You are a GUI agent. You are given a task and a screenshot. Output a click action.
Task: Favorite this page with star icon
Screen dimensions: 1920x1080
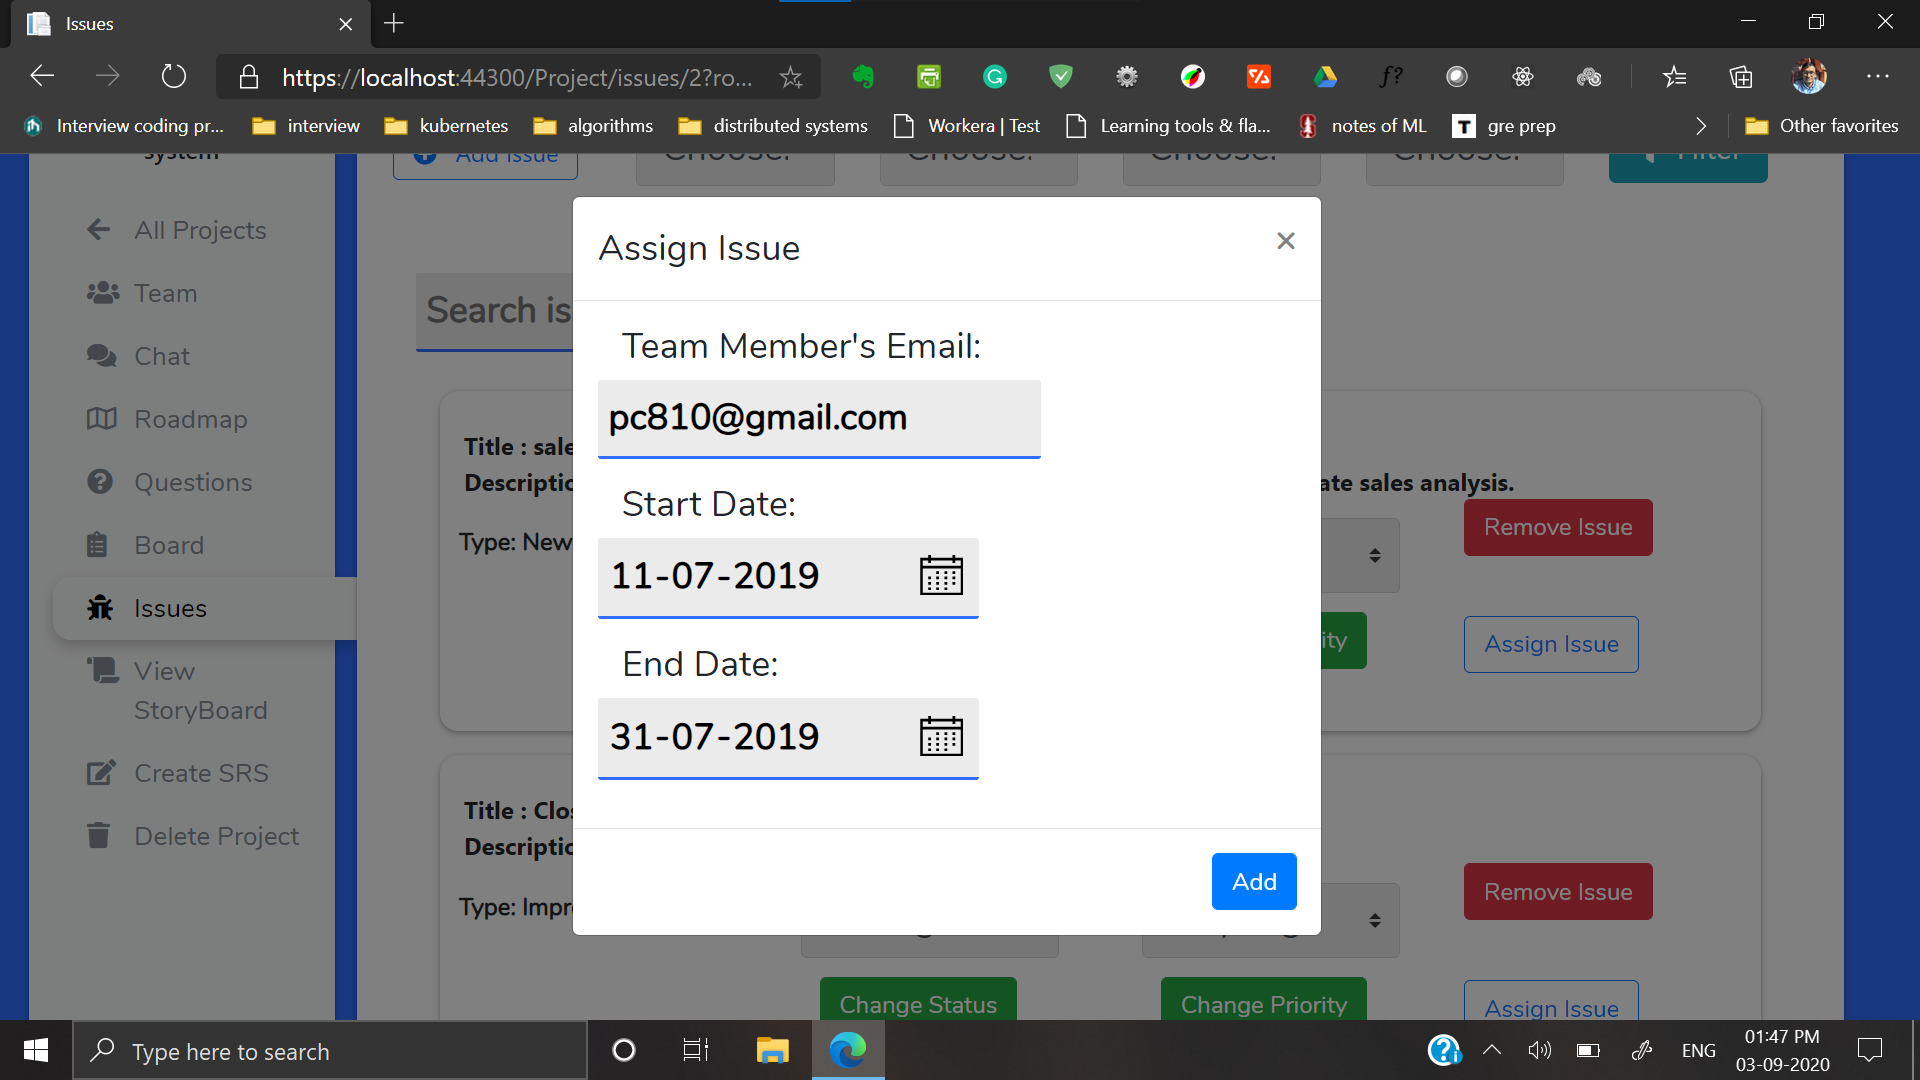coord(791,77)
